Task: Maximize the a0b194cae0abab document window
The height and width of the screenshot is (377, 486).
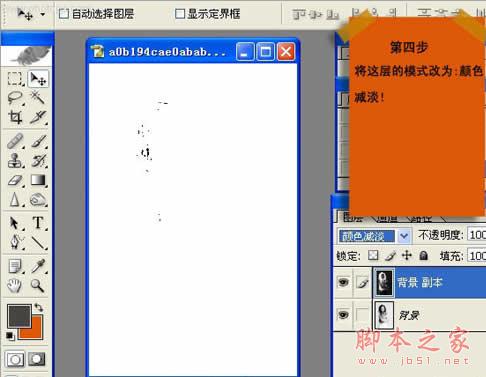Action: click(265, 52)
